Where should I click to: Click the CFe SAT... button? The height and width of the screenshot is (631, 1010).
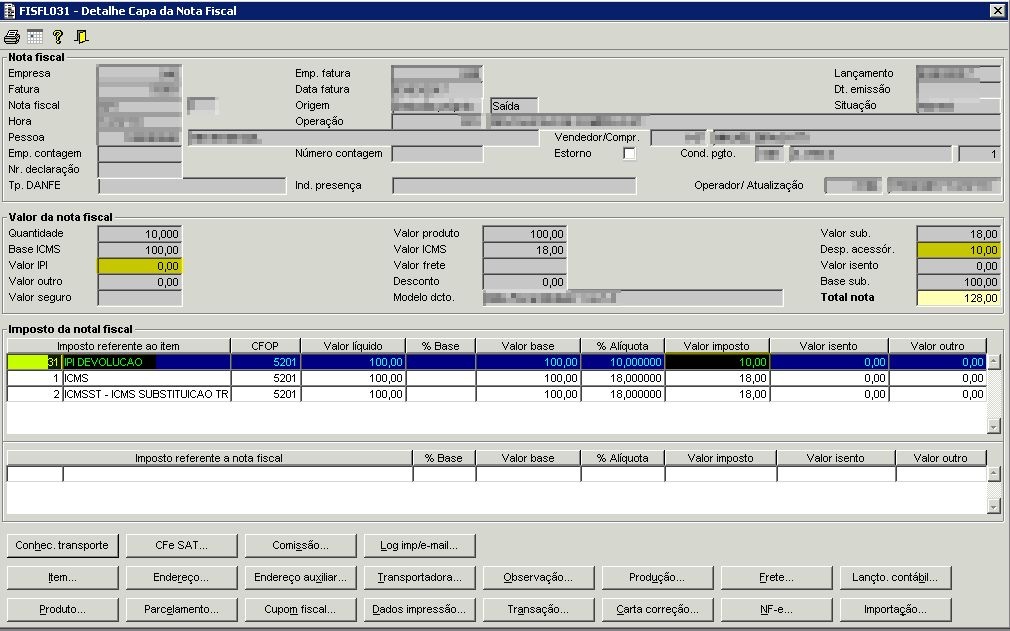[x=181, y=545]
